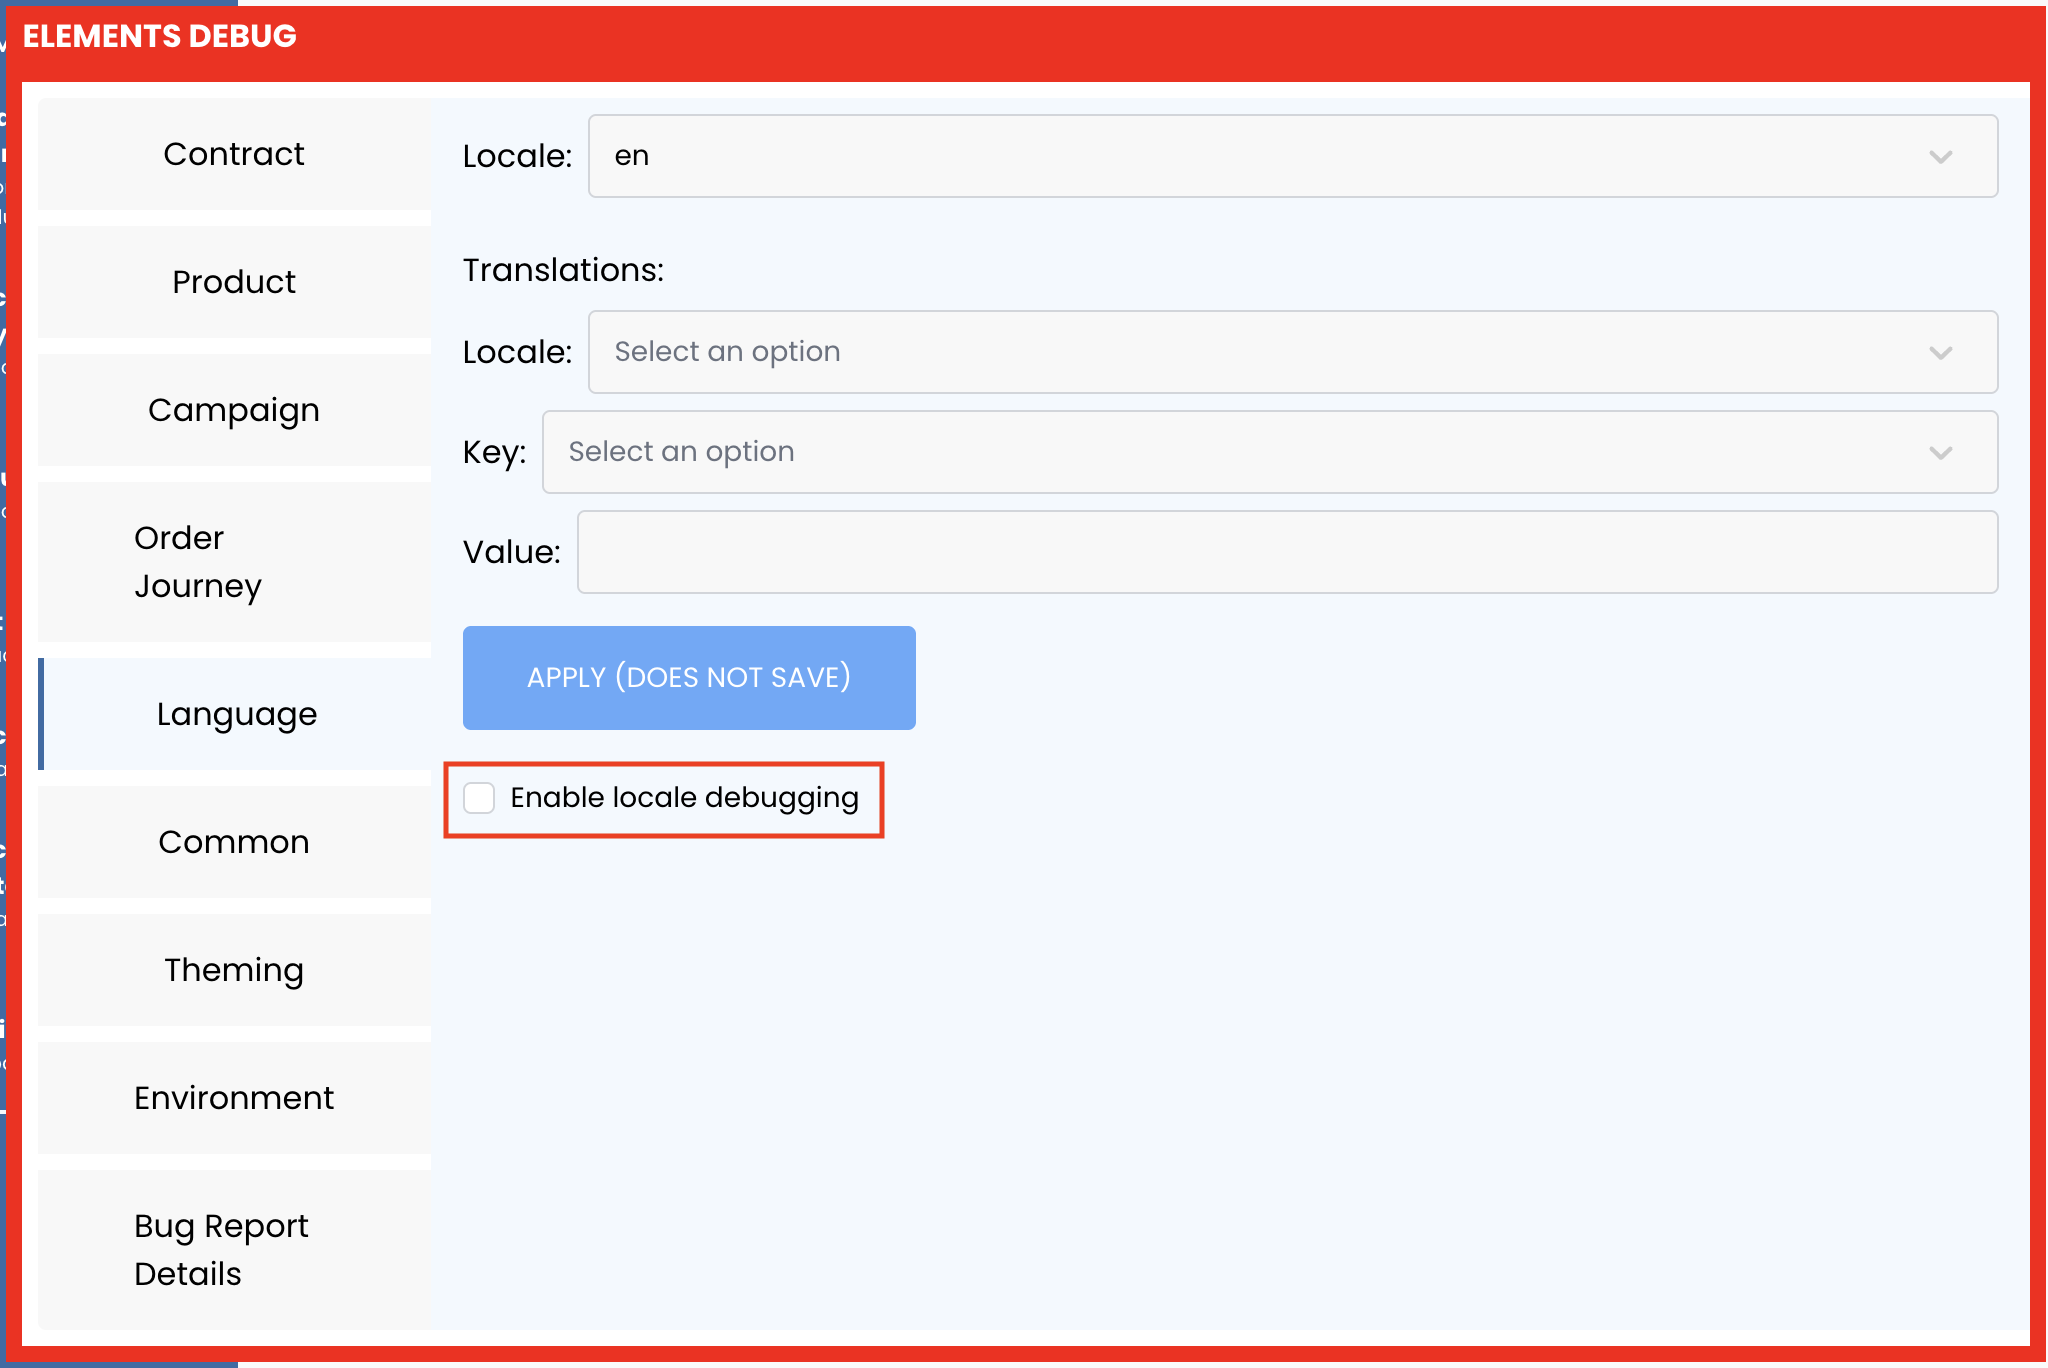This screenshot has height=1368, width=2048.
Task: Open the top Locale dropdown showing en
Action: pos(1293,156)
